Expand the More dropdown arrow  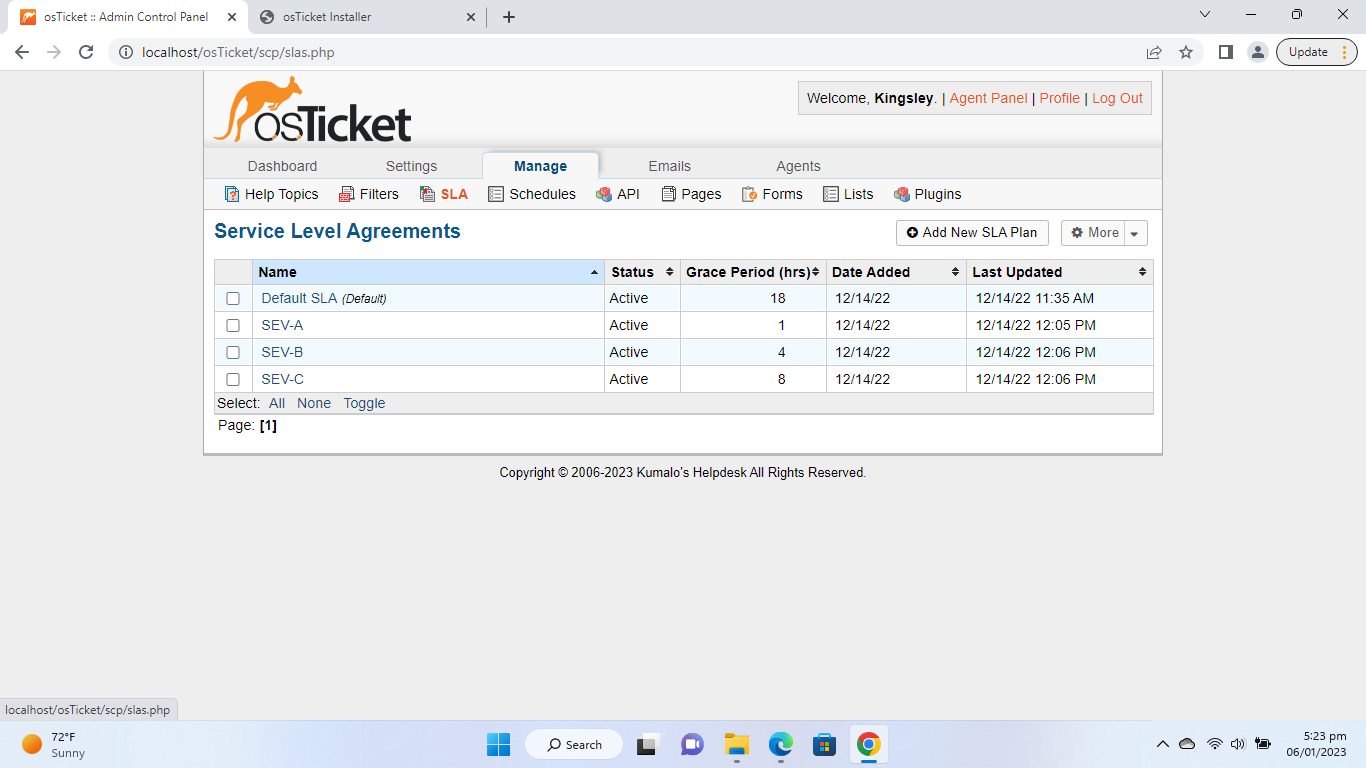point(1135,233)
